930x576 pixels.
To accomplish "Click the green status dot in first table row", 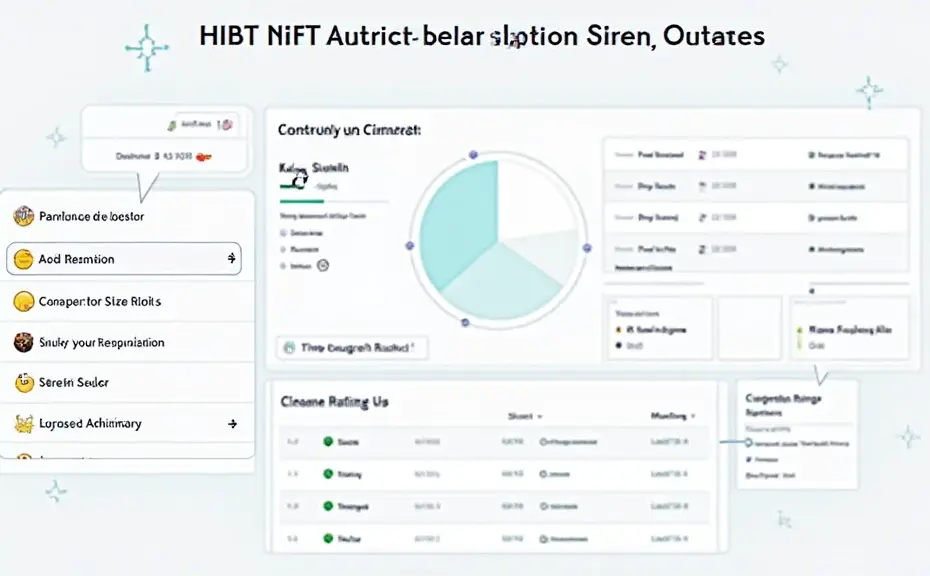I will (x=327, y=441).
